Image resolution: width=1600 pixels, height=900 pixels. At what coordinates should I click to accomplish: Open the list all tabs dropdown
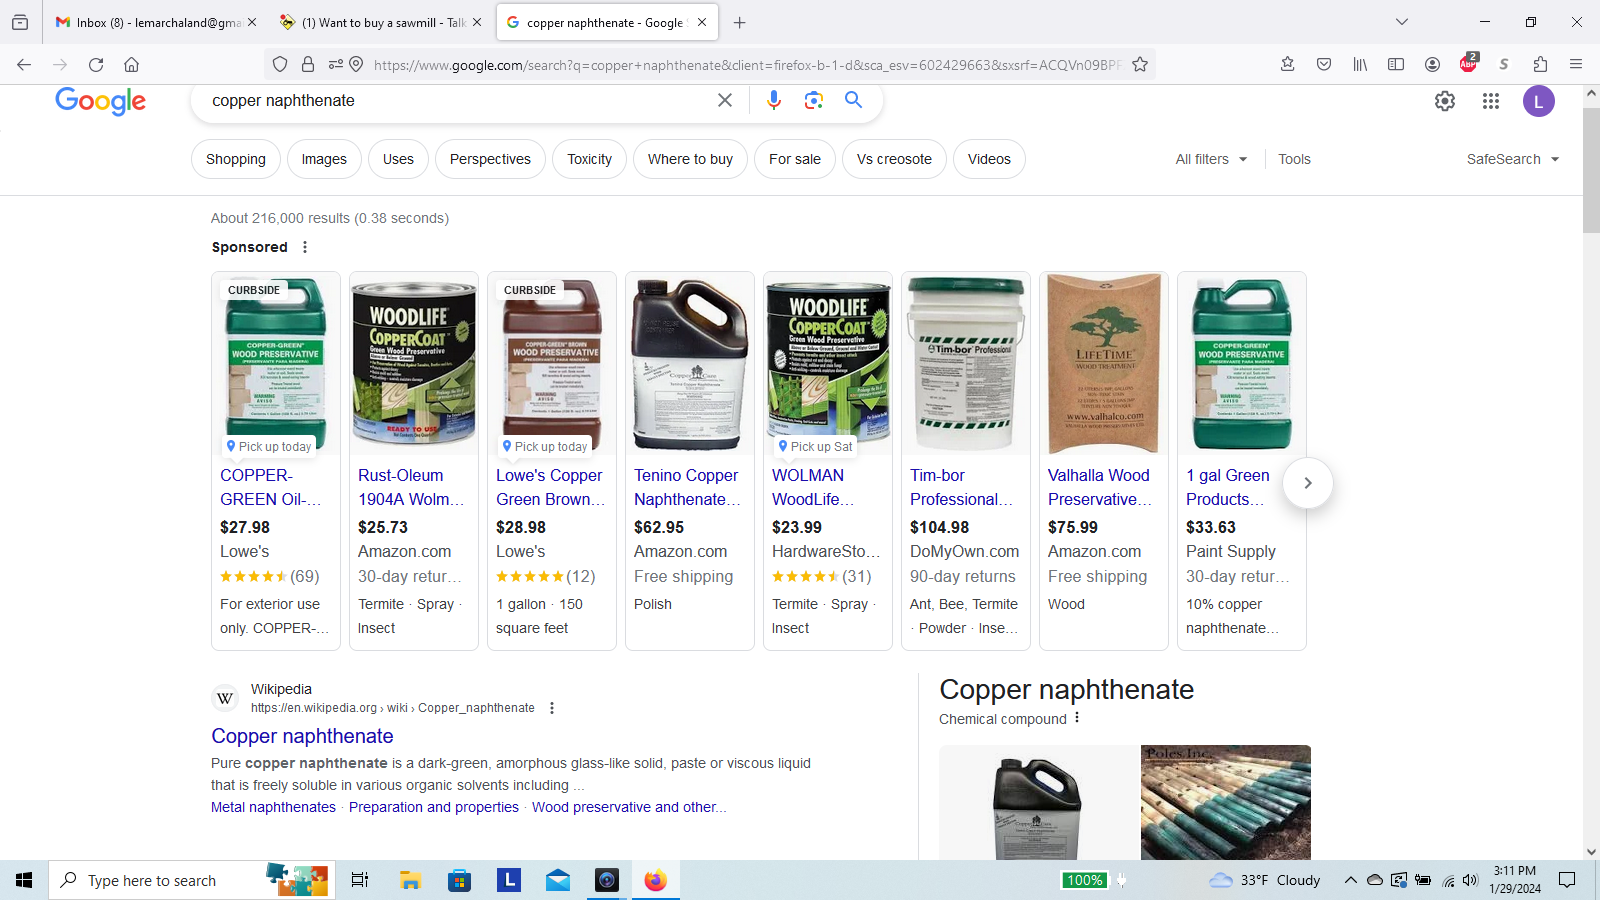pos(1402,22)
